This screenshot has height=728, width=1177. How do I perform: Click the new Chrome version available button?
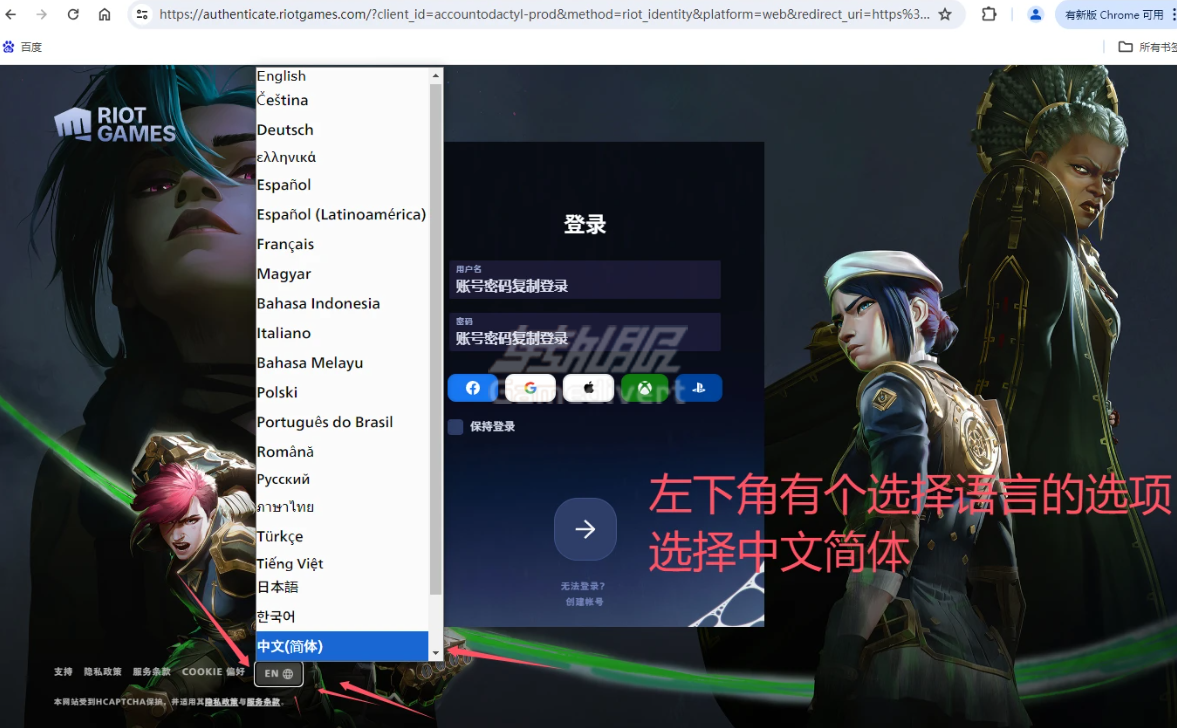[1114, 14]
